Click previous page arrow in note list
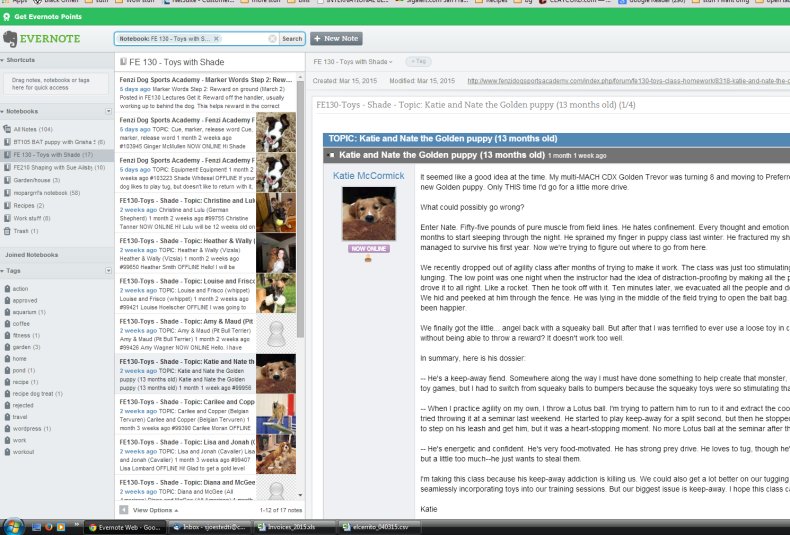This screenshot has height=535, width=790. click(x=124, y=510)
